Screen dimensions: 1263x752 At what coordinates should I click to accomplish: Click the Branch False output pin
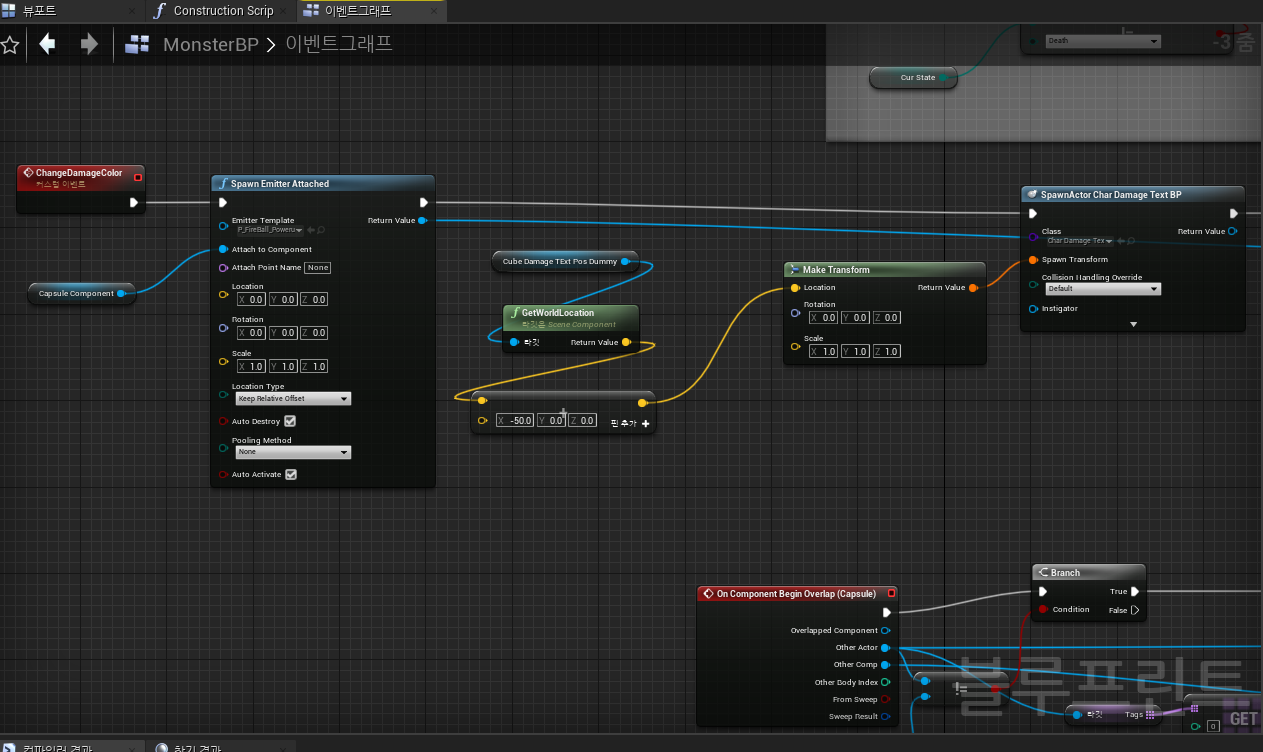coord(1134,609)
